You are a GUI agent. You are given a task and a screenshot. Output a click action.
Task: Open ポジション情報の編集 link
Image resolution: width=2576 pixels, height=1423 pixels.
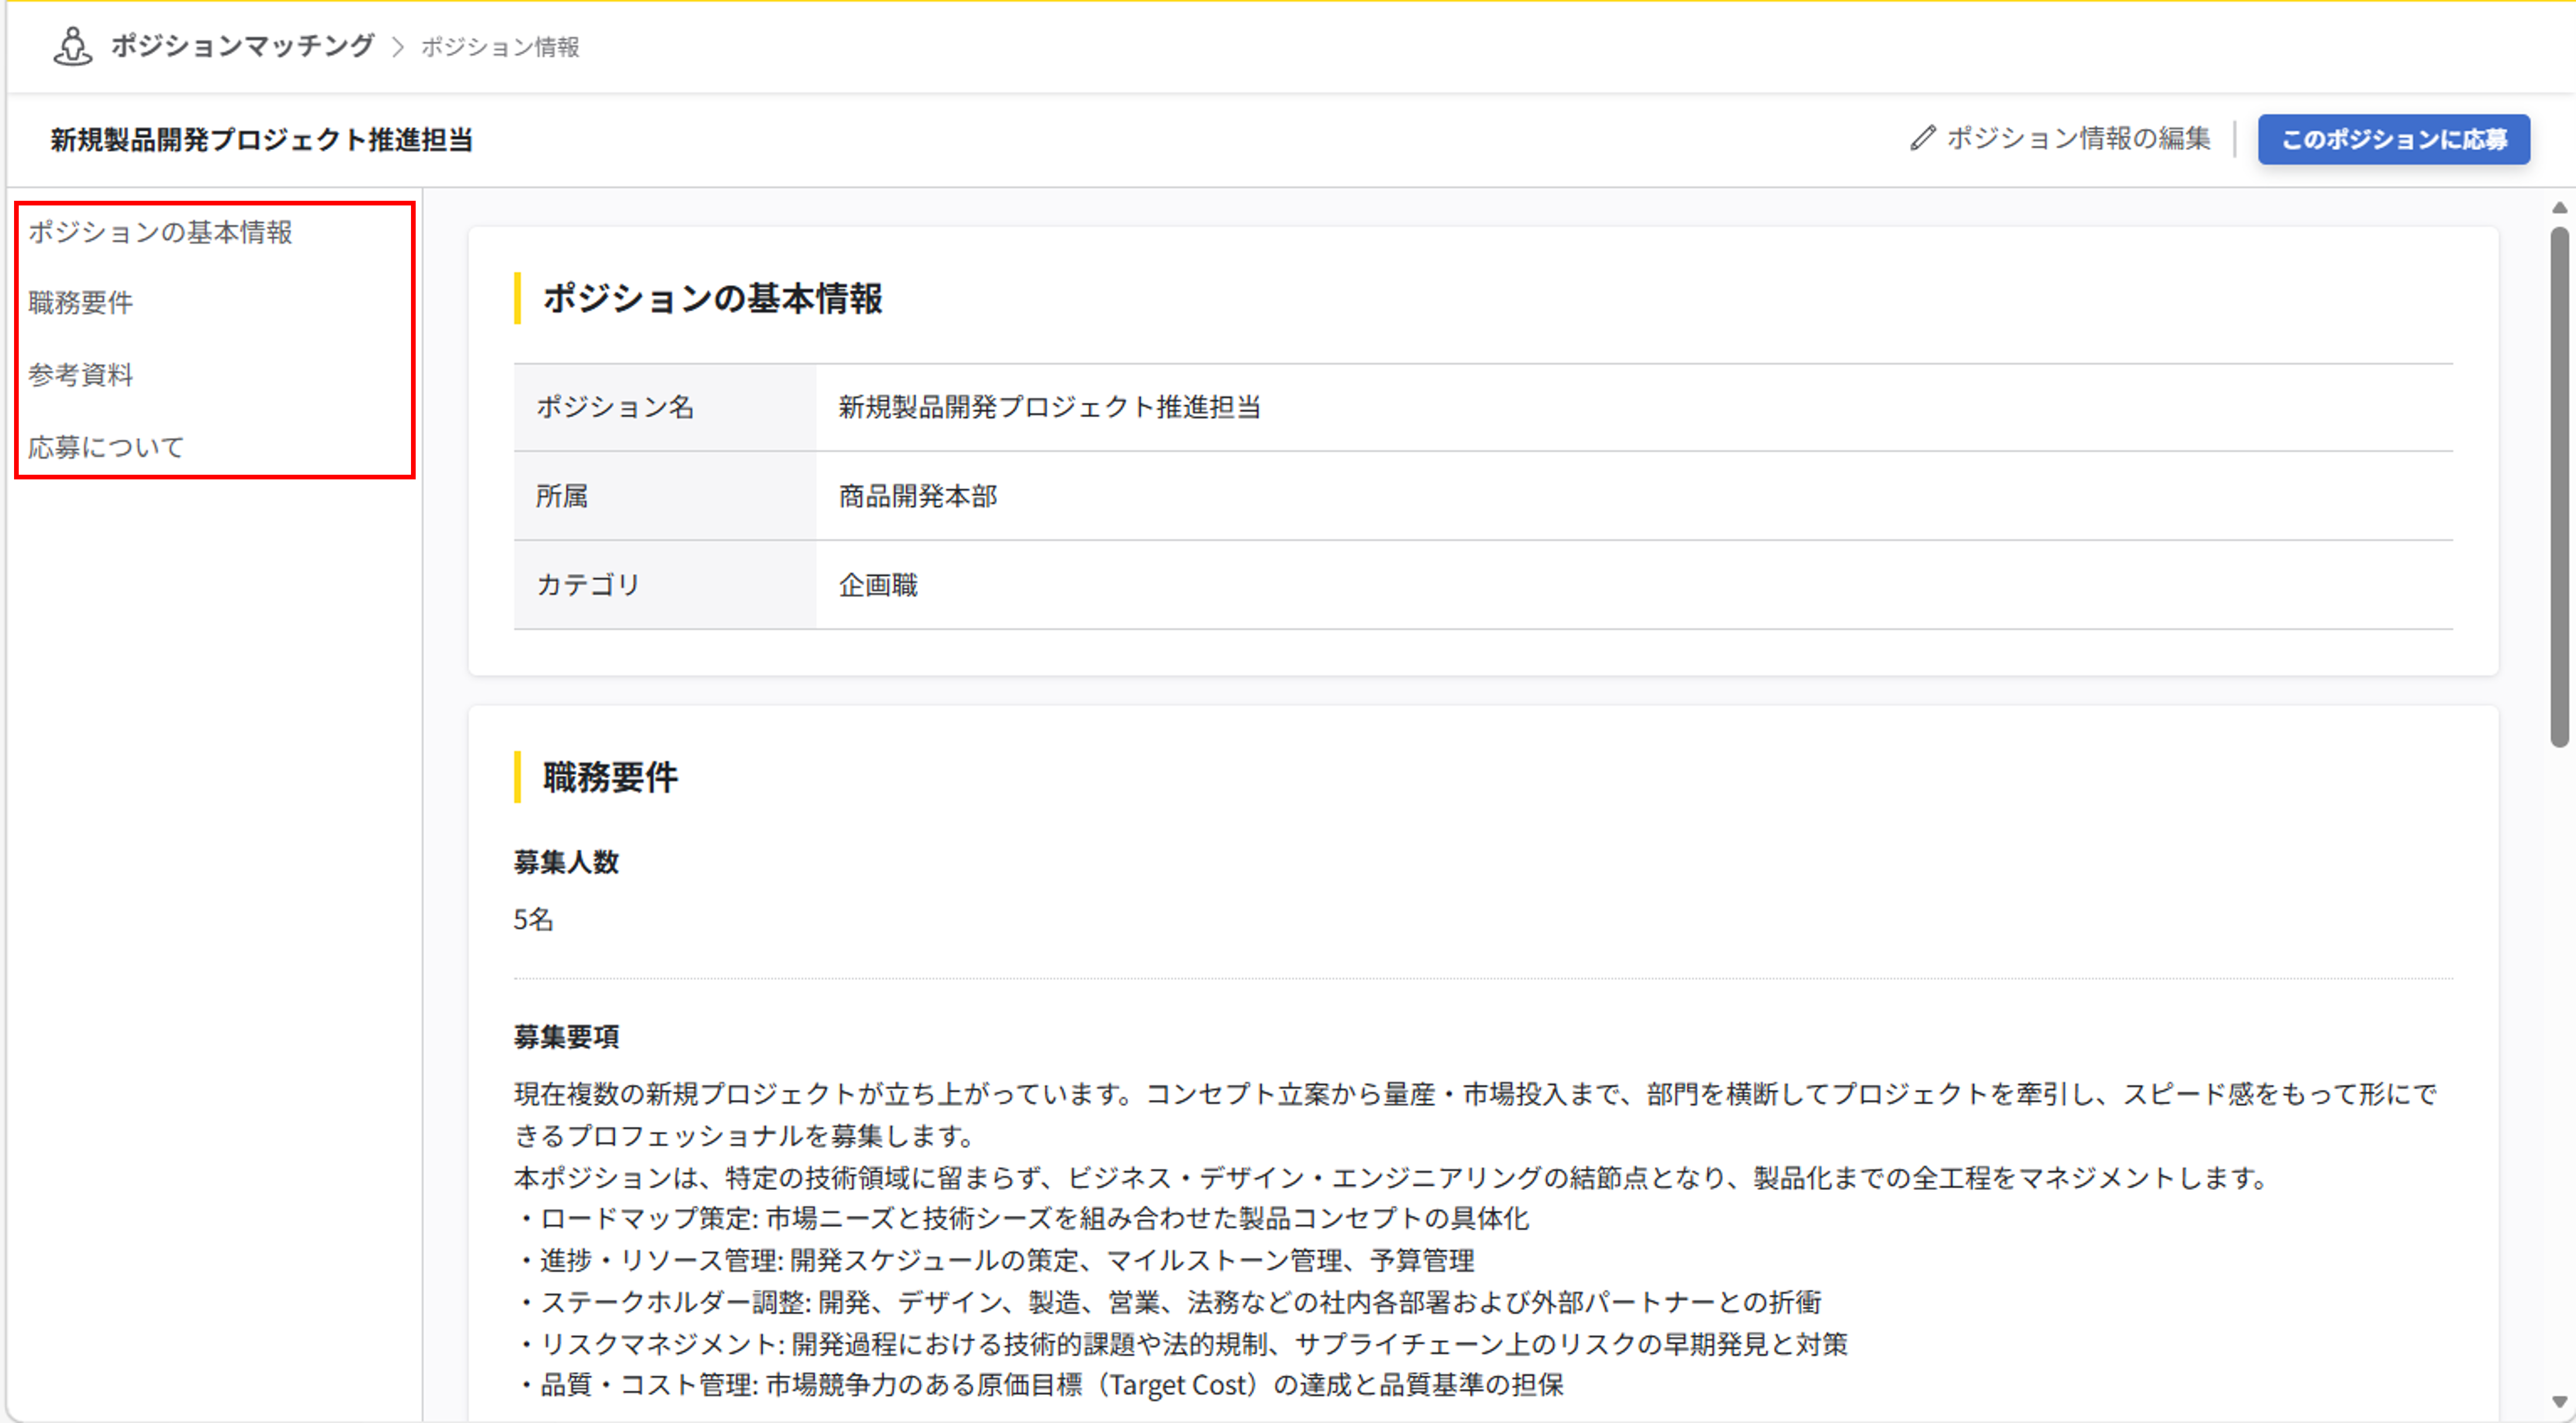(x=2078, y=138)
